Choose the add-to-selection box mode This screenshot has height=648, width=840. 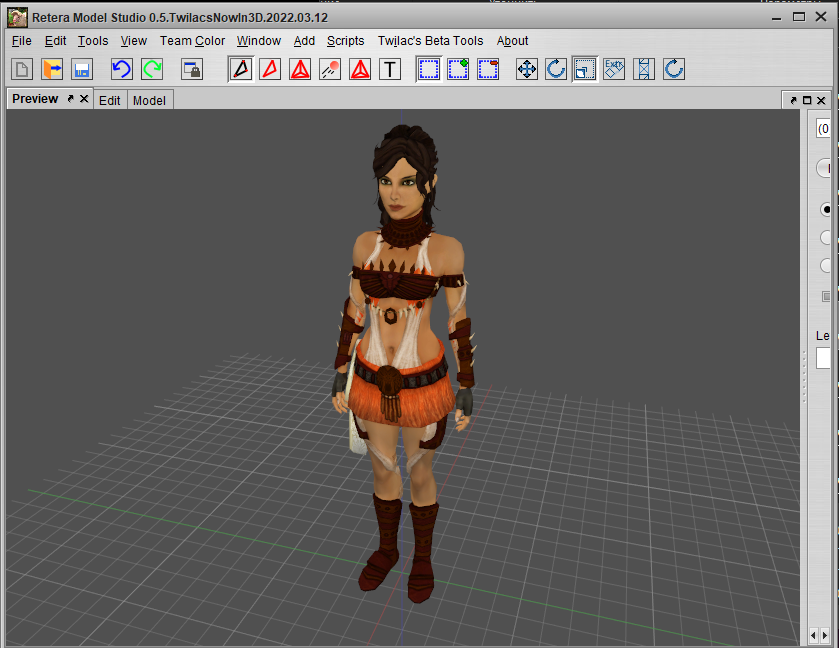coord(458,70)
